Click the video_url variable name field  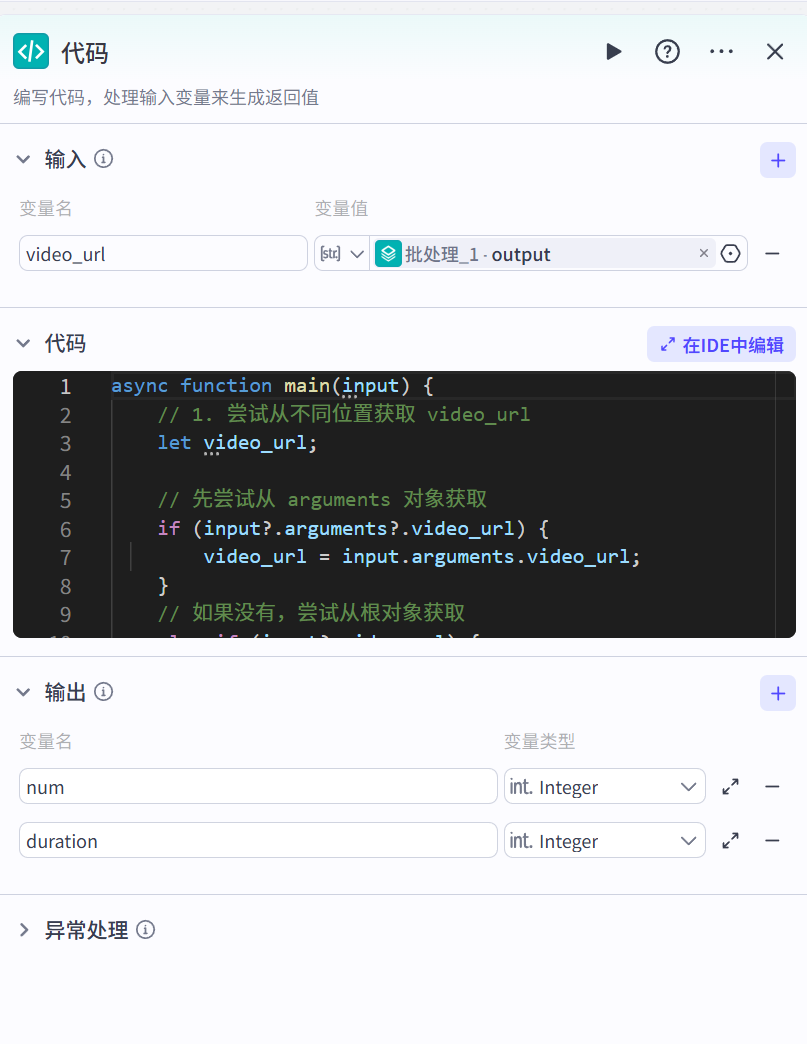pyautogui.click(x=163, y=253)
